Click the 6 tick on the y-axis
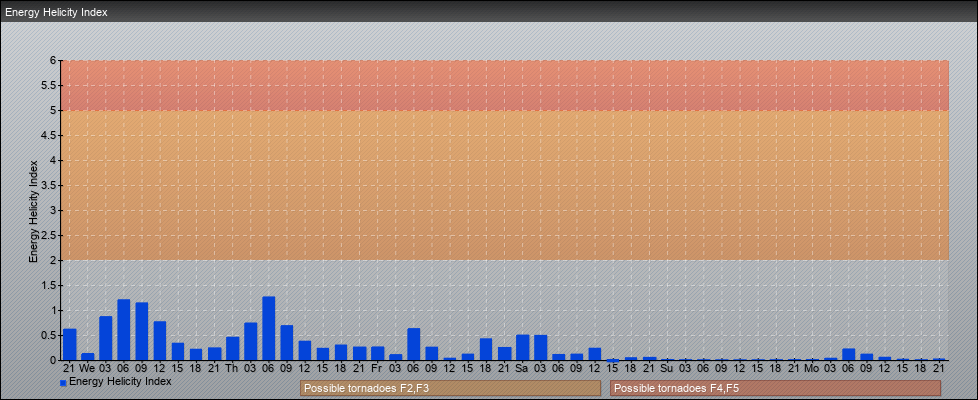 click(x=54, y=61)
